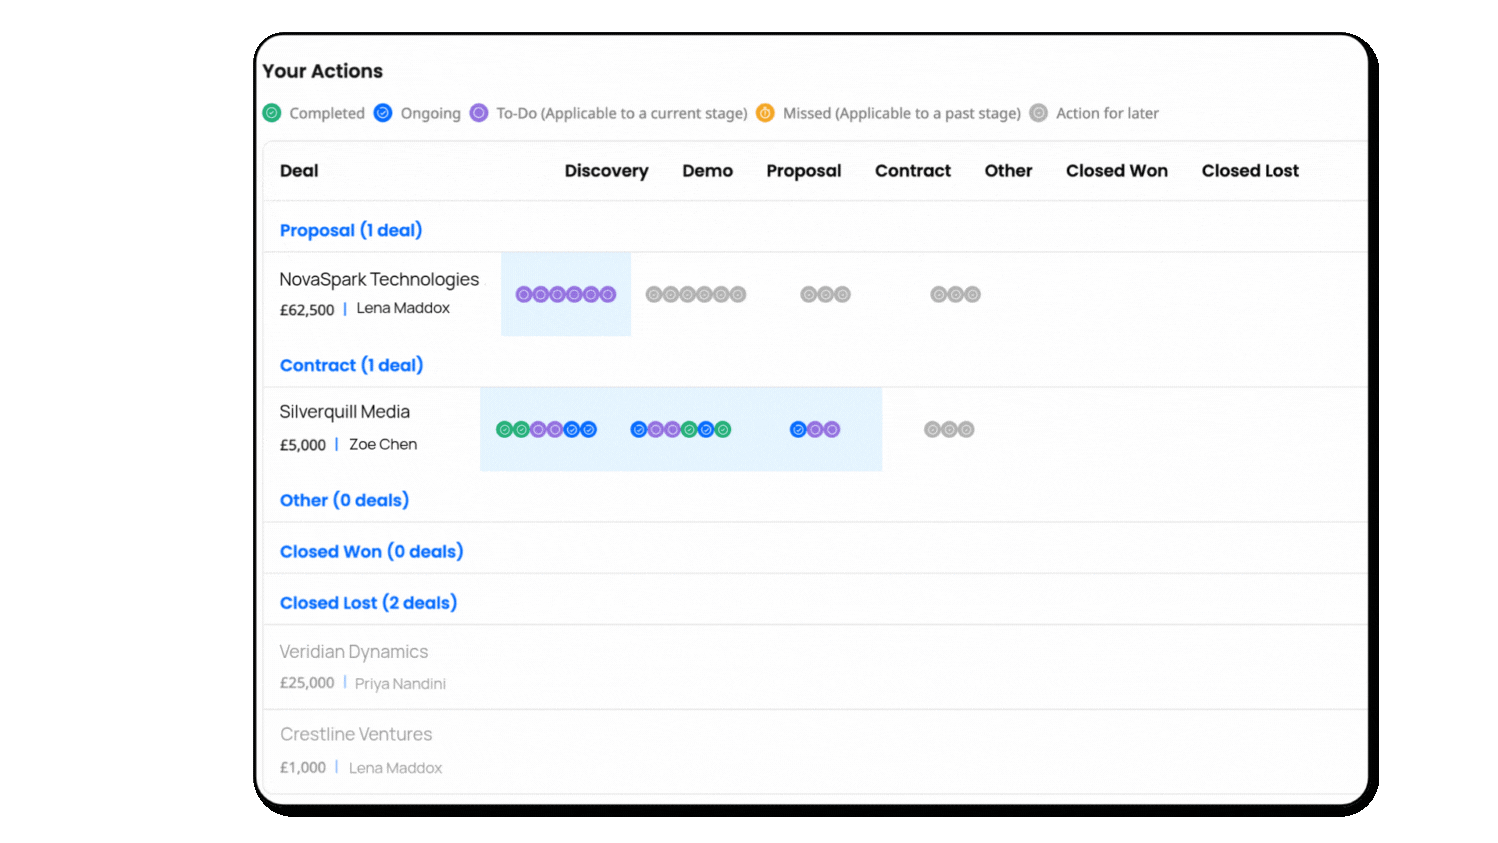Click the green Completed legend icon

[x=272, y=113]
